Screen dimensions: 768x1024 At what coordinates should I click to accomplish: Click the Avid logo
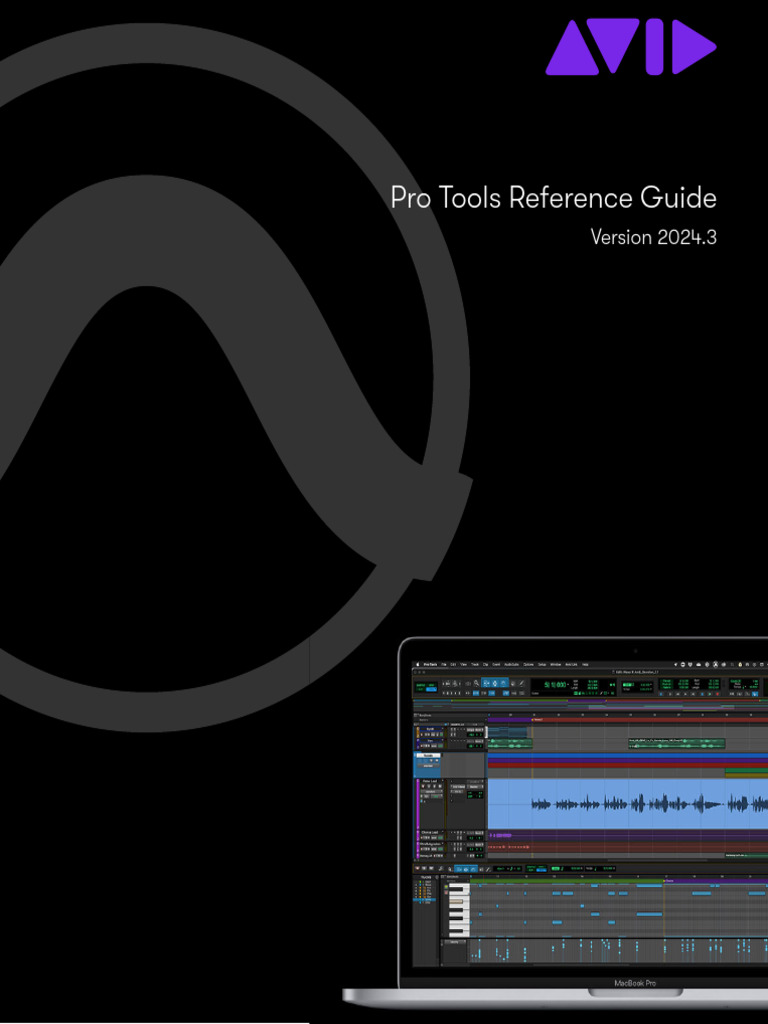coord(630,47)
